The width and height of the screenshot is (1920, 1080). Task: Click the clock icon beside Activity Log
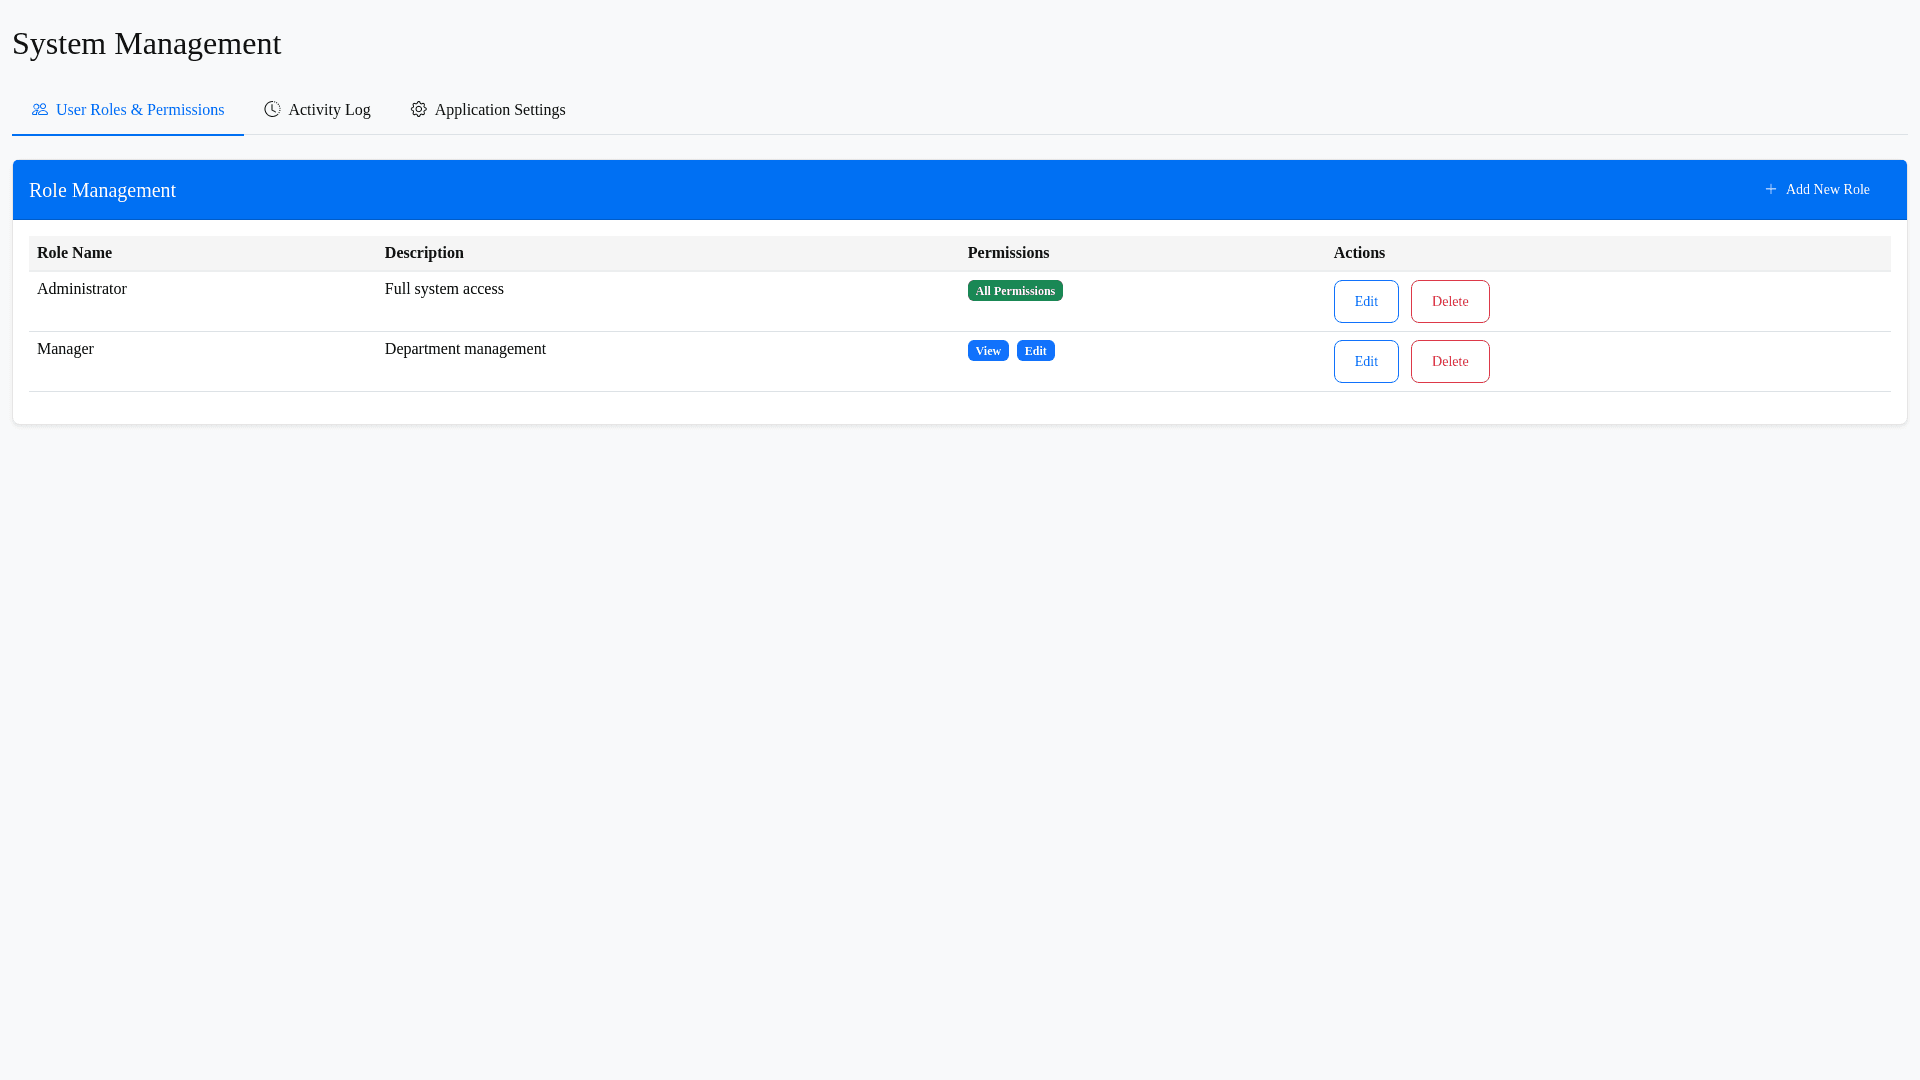coord(272,110)
